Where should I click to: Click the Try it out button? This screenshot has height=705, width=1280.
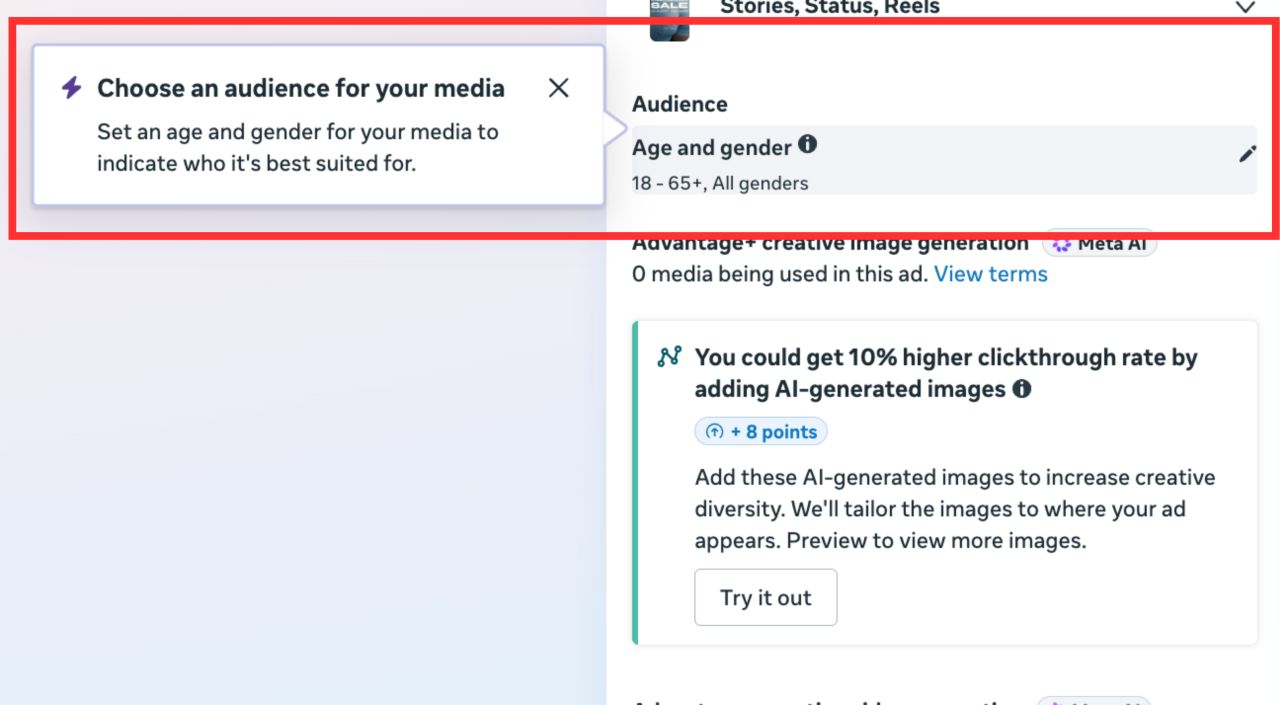766,598
